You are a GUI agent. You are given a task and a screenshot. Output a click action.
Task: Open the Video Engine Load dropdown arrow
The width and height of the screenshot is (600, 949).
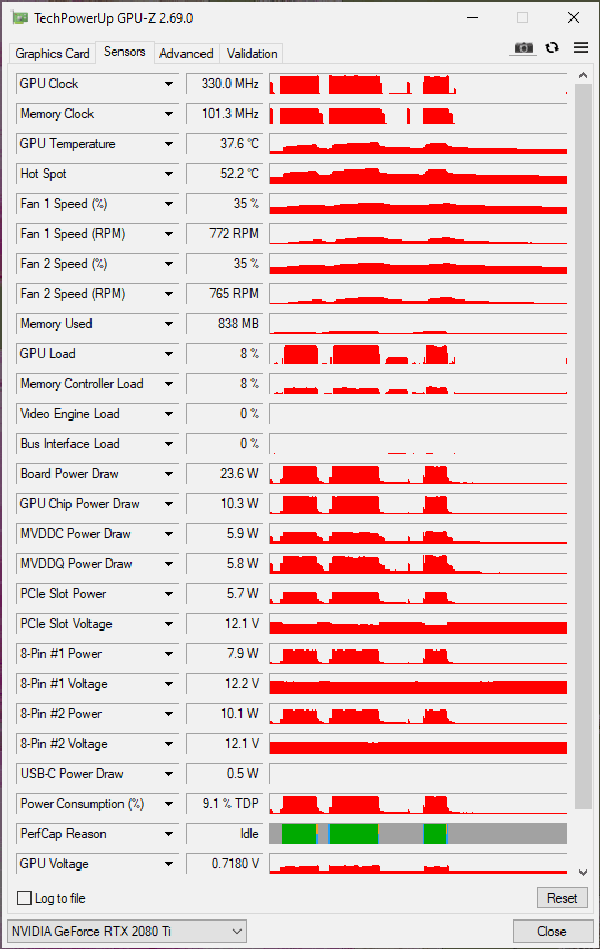tap(169, 414)
